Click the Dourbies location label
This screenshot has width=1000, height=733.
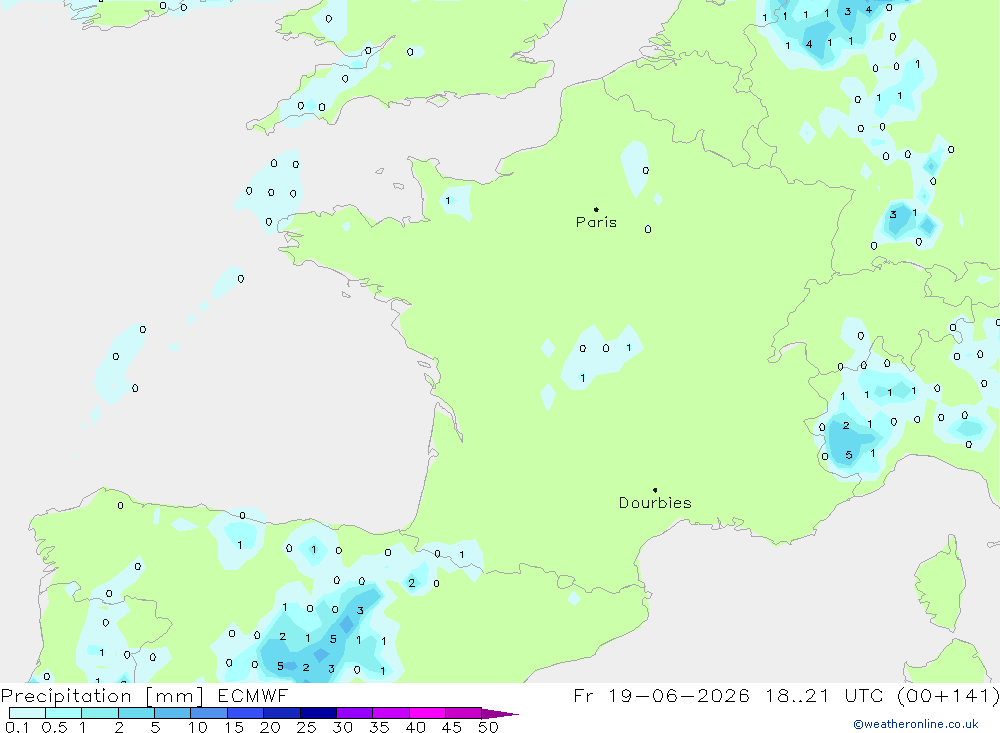pos(655,503)
